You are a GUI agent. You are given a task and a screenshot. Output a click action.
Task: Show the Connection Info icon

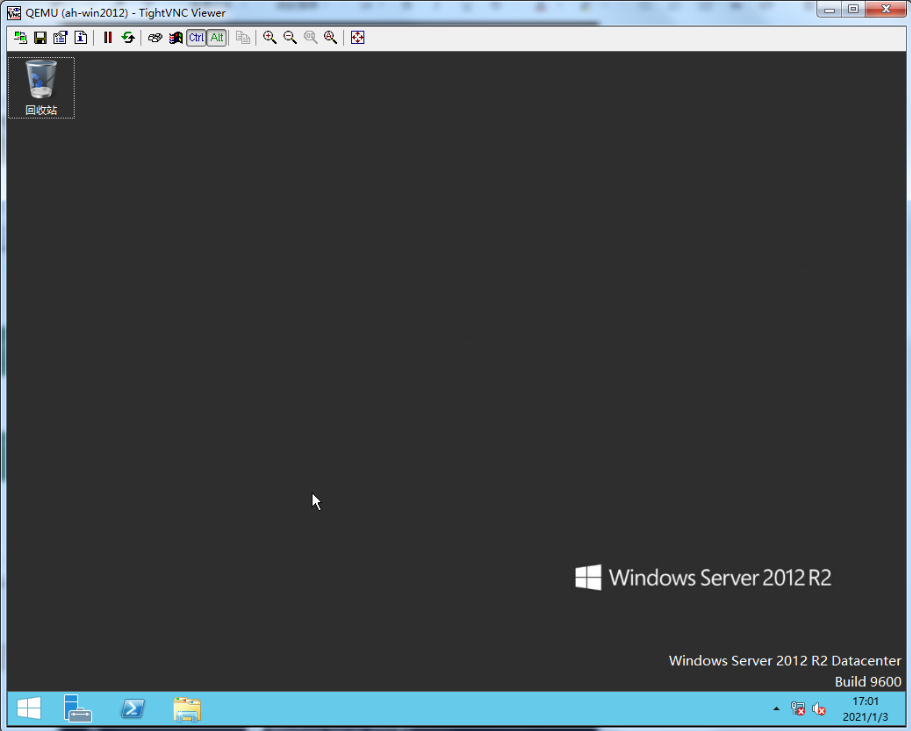[x=81, y=38]
